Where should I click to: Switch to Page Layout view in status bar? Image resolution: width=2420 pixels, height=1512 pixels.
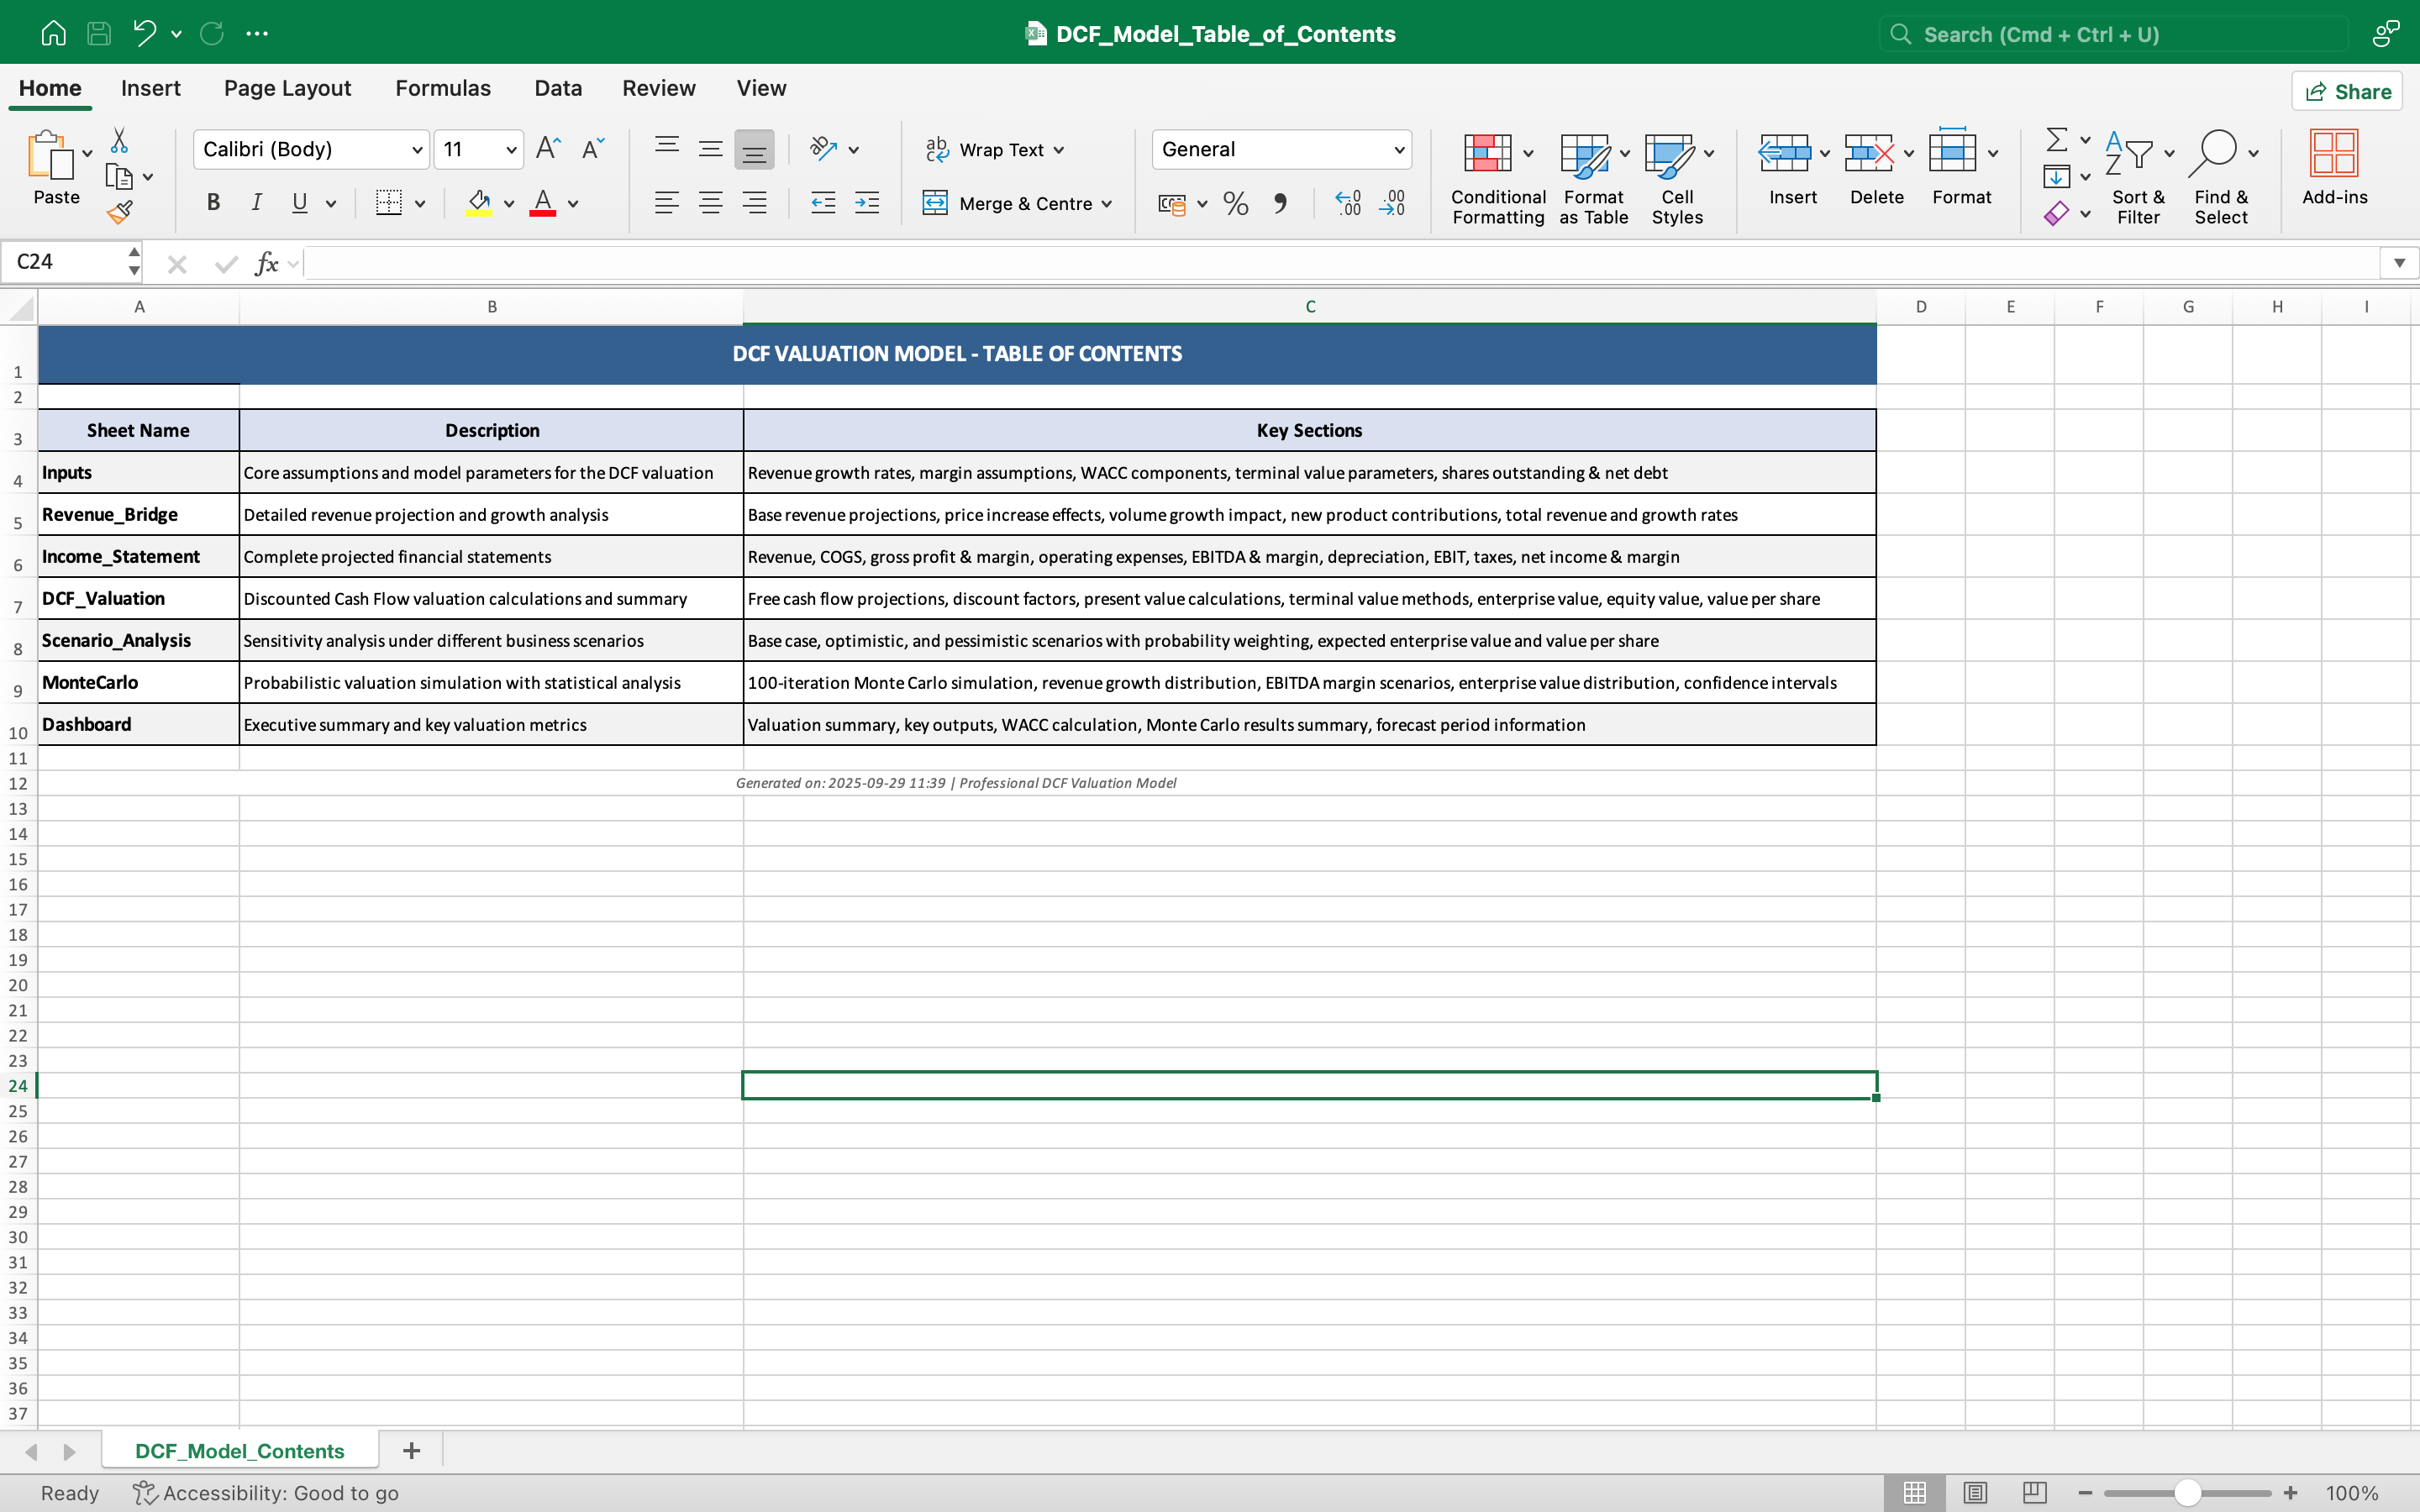click(1975, 1493)
